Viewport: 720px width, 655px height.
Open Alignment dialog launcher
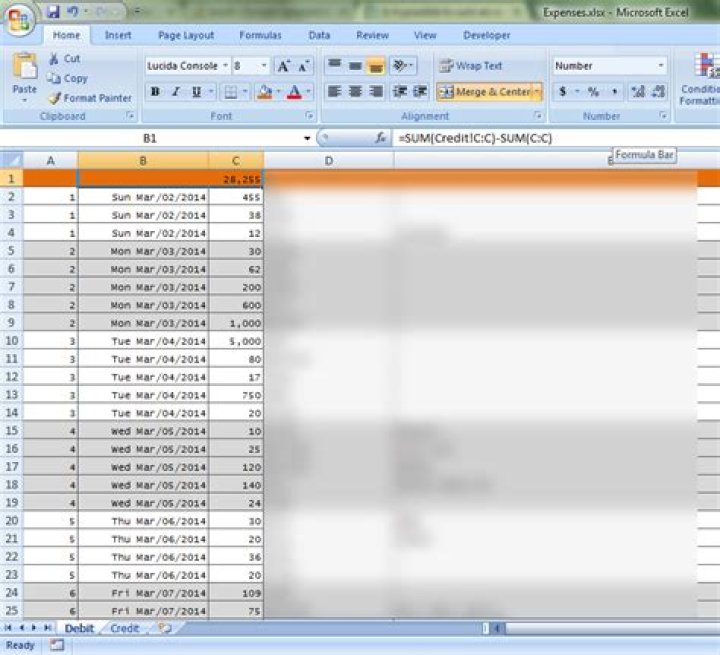[537, 116]
